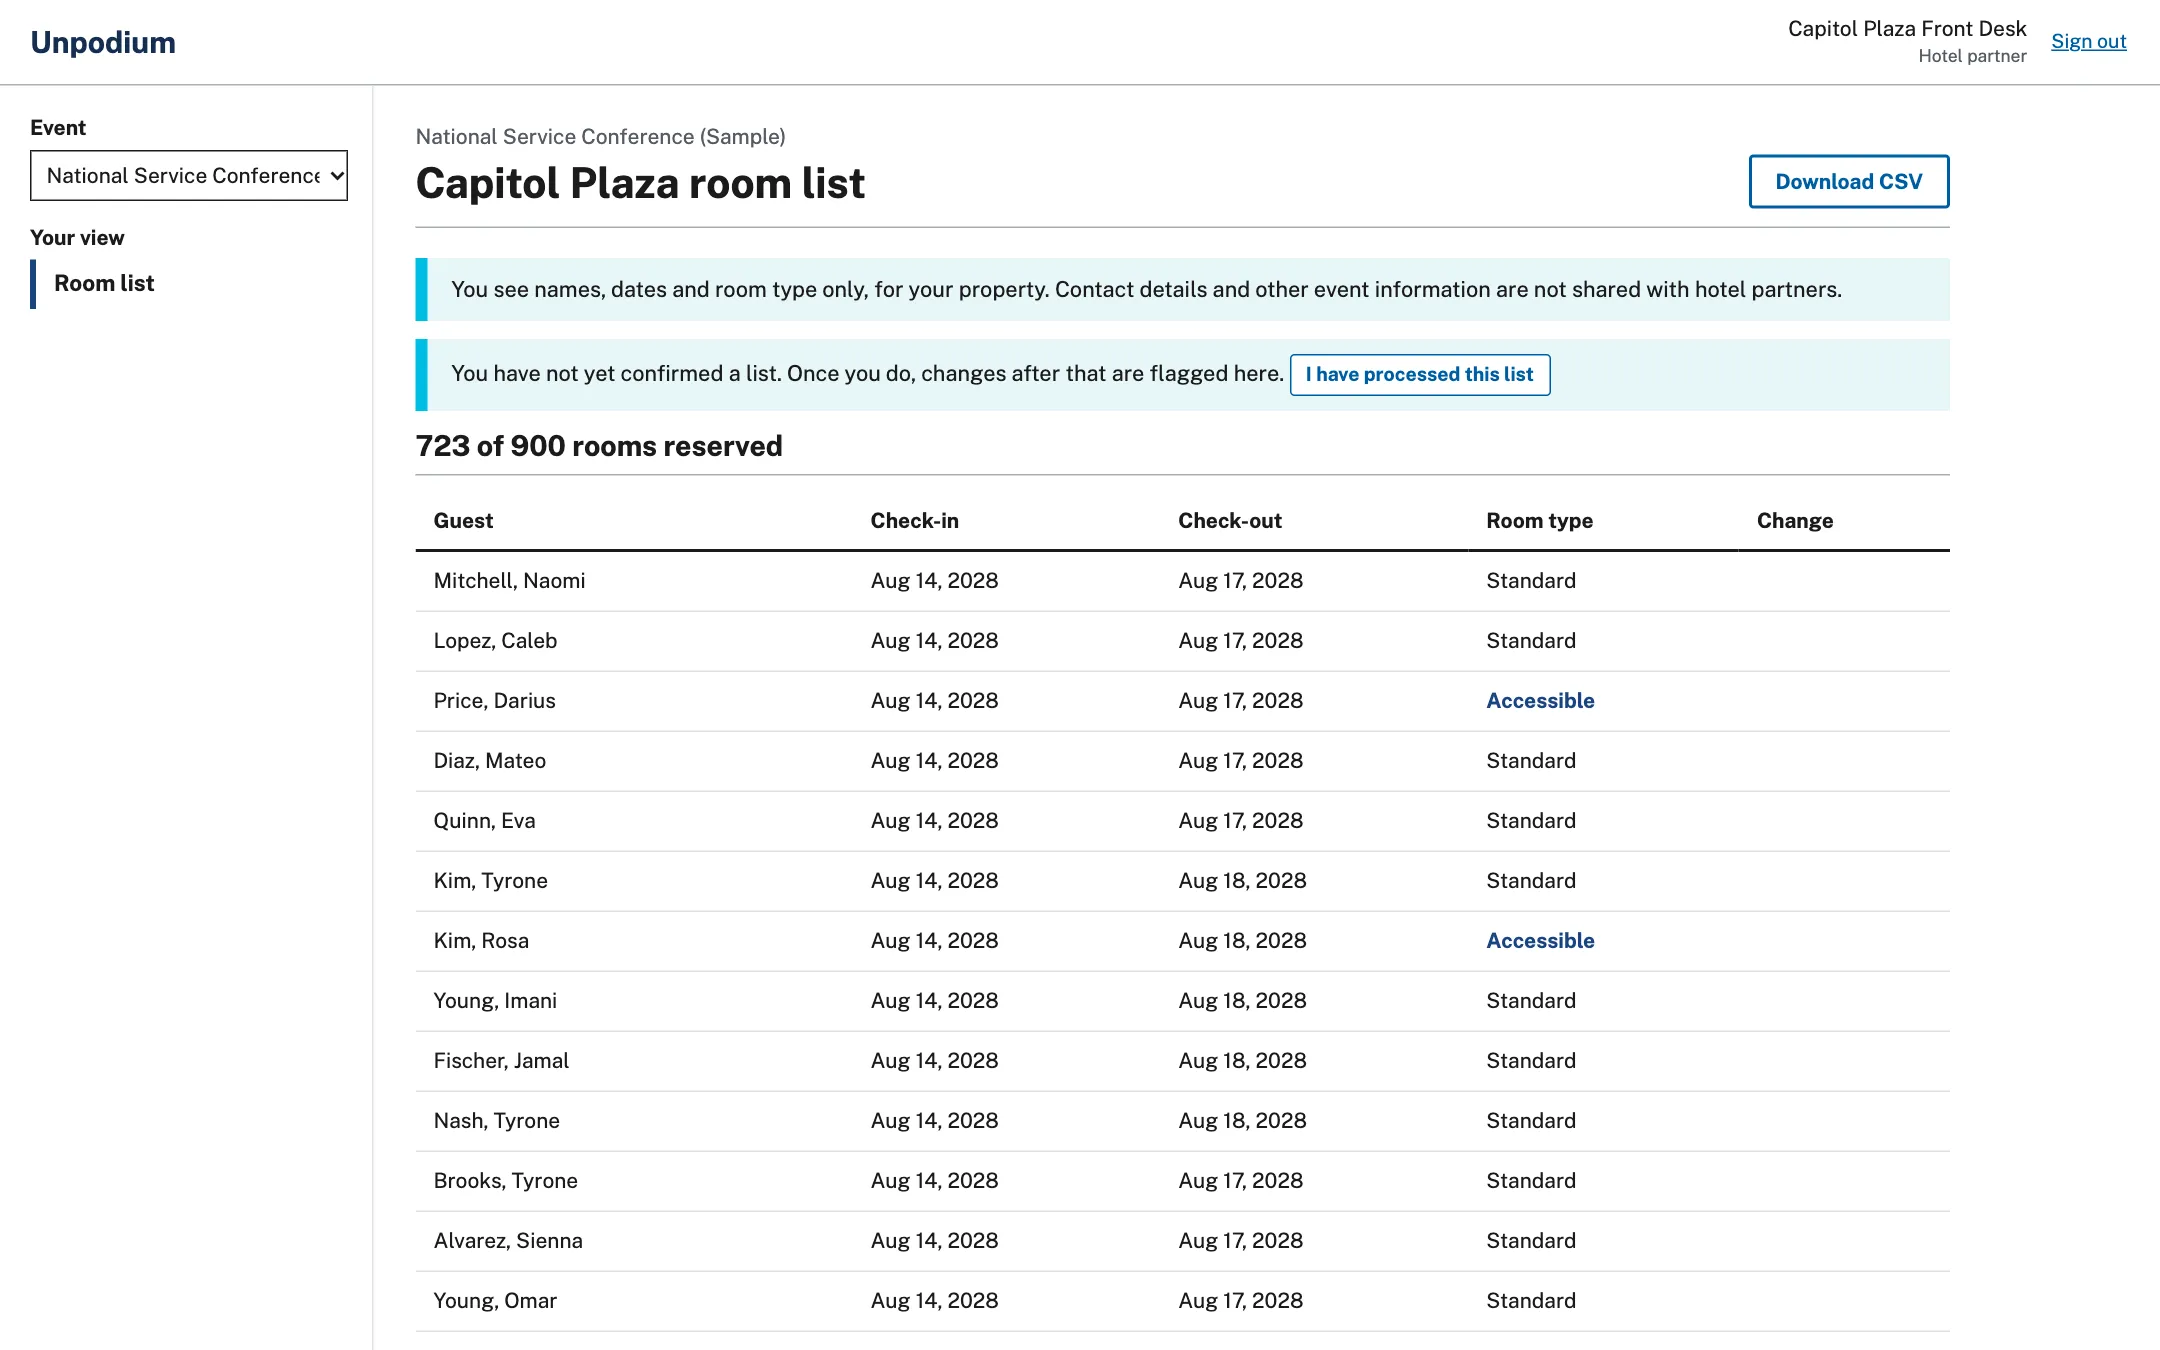The width and height of the screenshot is (2160, 1350).
Task: Click the Check-in column header
Action: (914, 521)
